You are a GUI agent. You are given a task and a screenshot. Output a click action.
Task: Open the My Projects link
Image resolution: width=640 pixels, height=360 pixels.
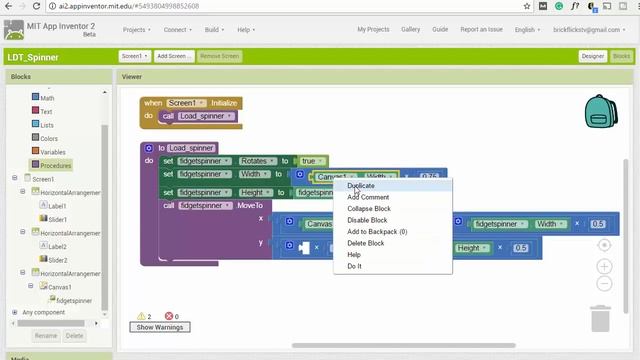[x=373, y=29]
